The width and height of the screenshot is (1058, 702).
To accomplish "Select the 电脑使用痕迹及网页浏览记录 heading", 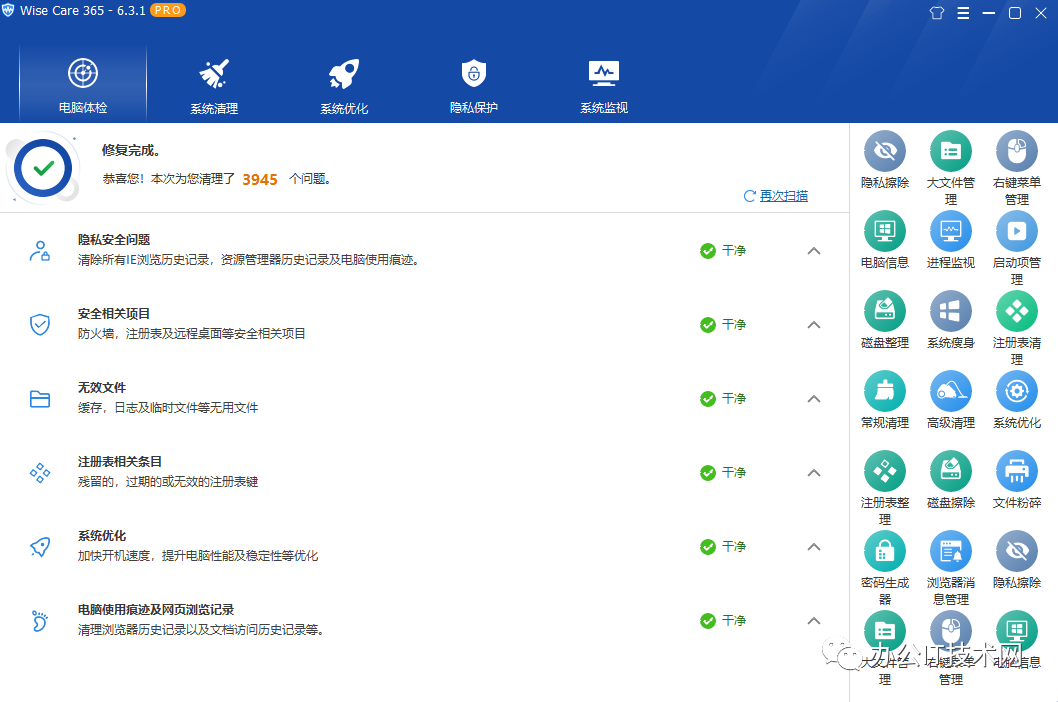I will (156, 610).
